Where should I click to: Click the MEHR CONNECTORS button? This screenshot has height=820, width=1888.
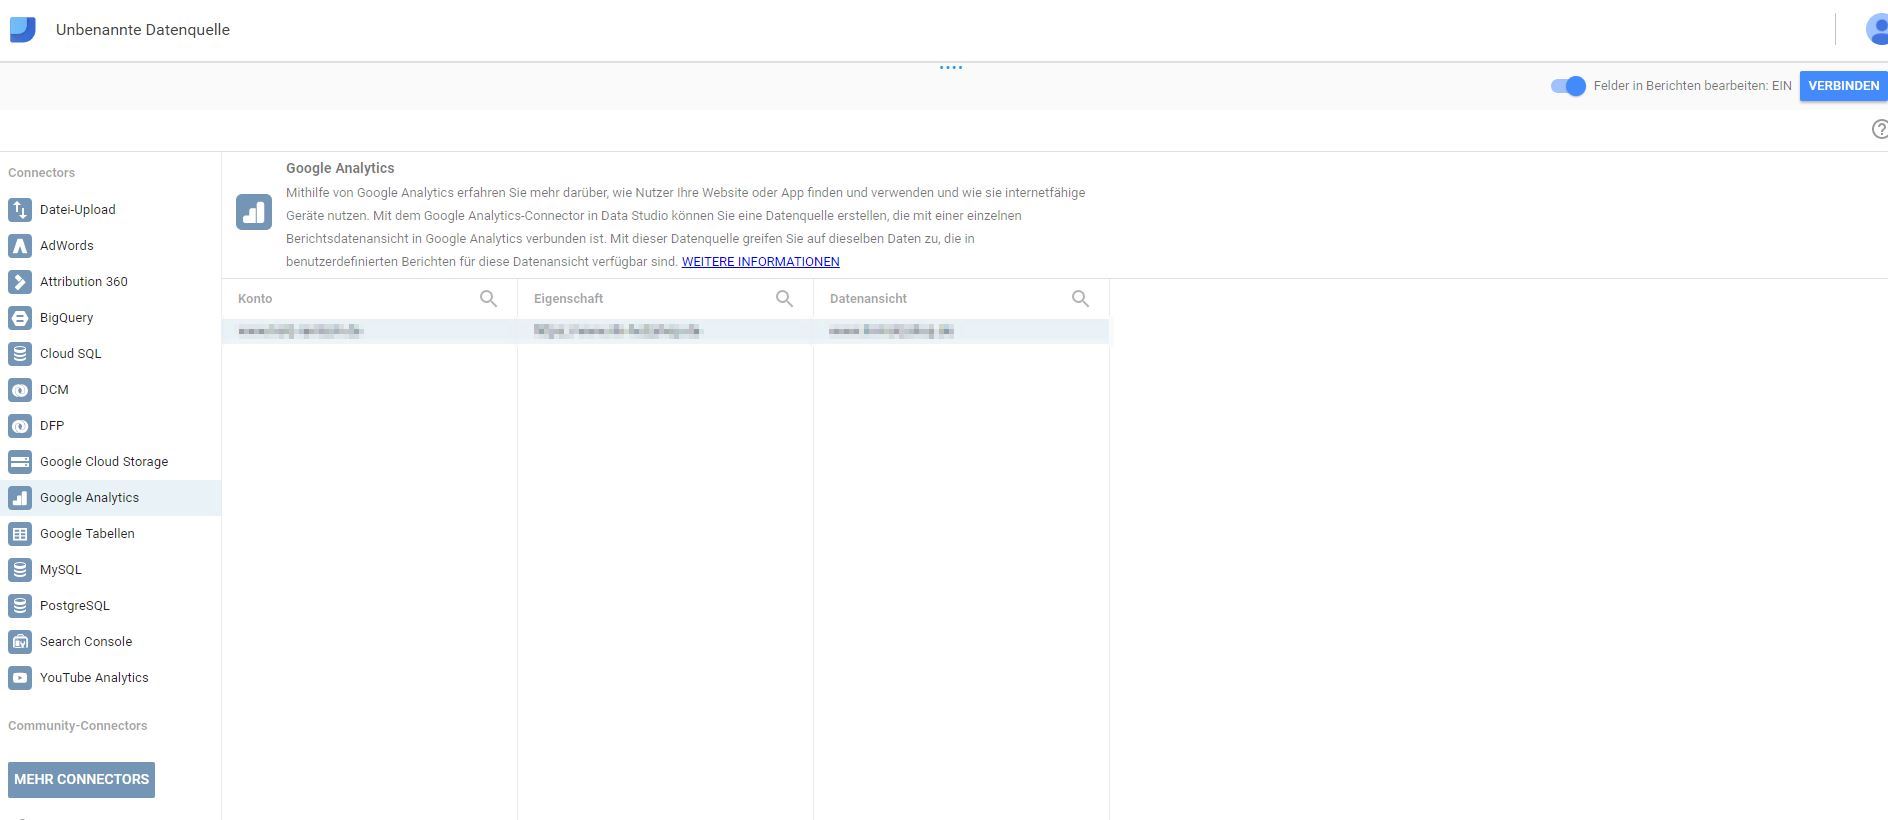(81, 780)
